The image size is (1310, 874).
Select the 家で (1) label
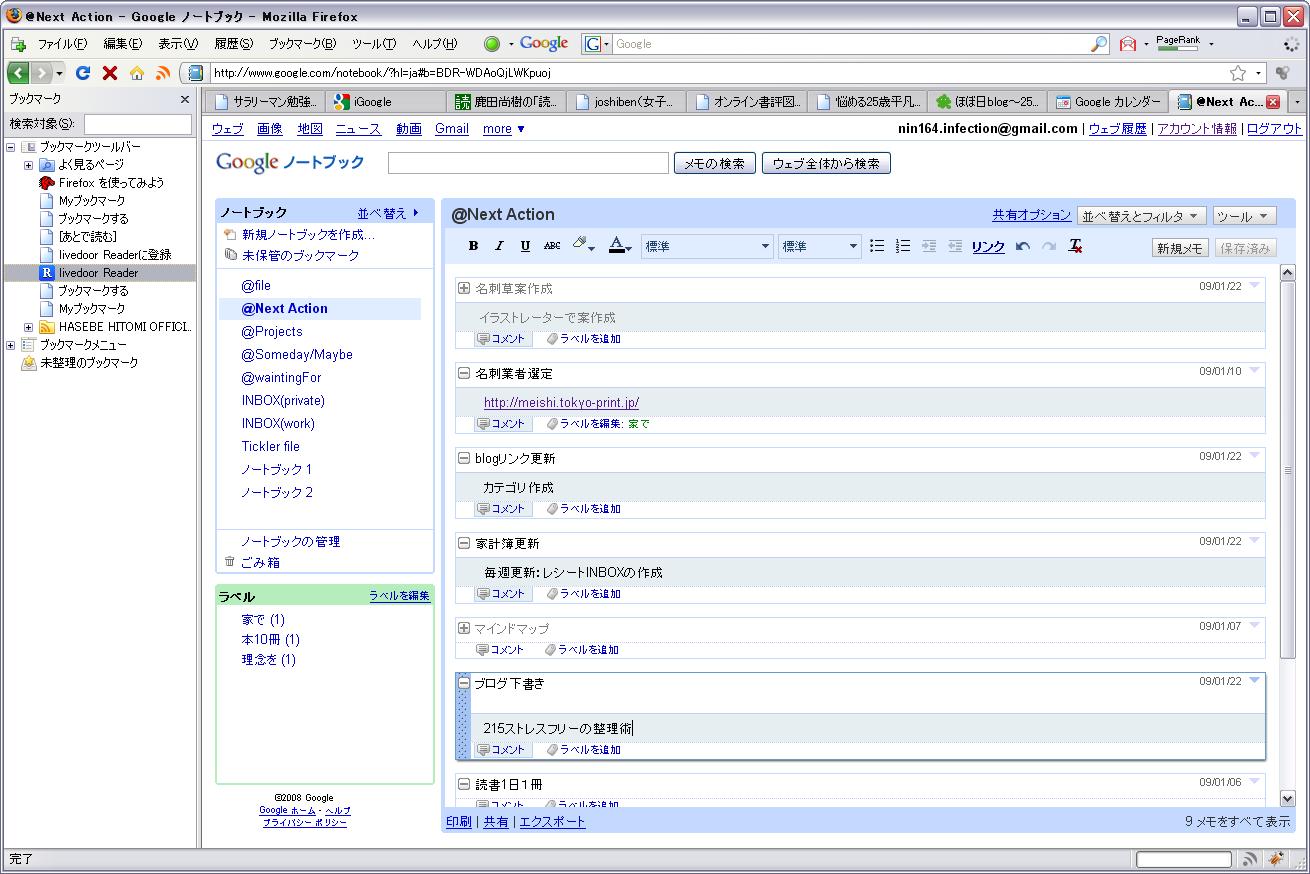point(263,620)
